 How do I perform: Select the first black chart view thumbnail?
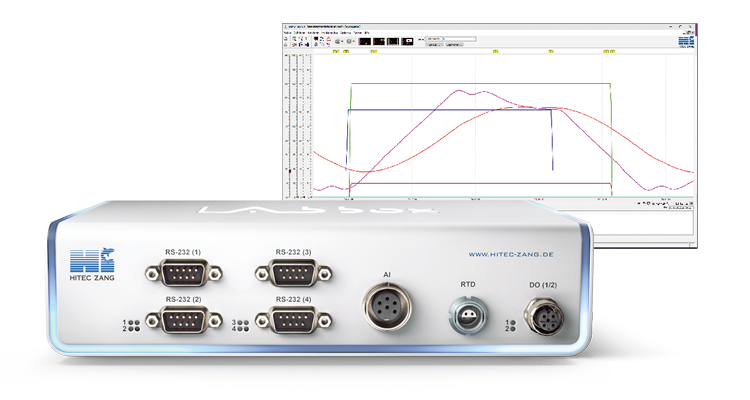coord(364,42)
